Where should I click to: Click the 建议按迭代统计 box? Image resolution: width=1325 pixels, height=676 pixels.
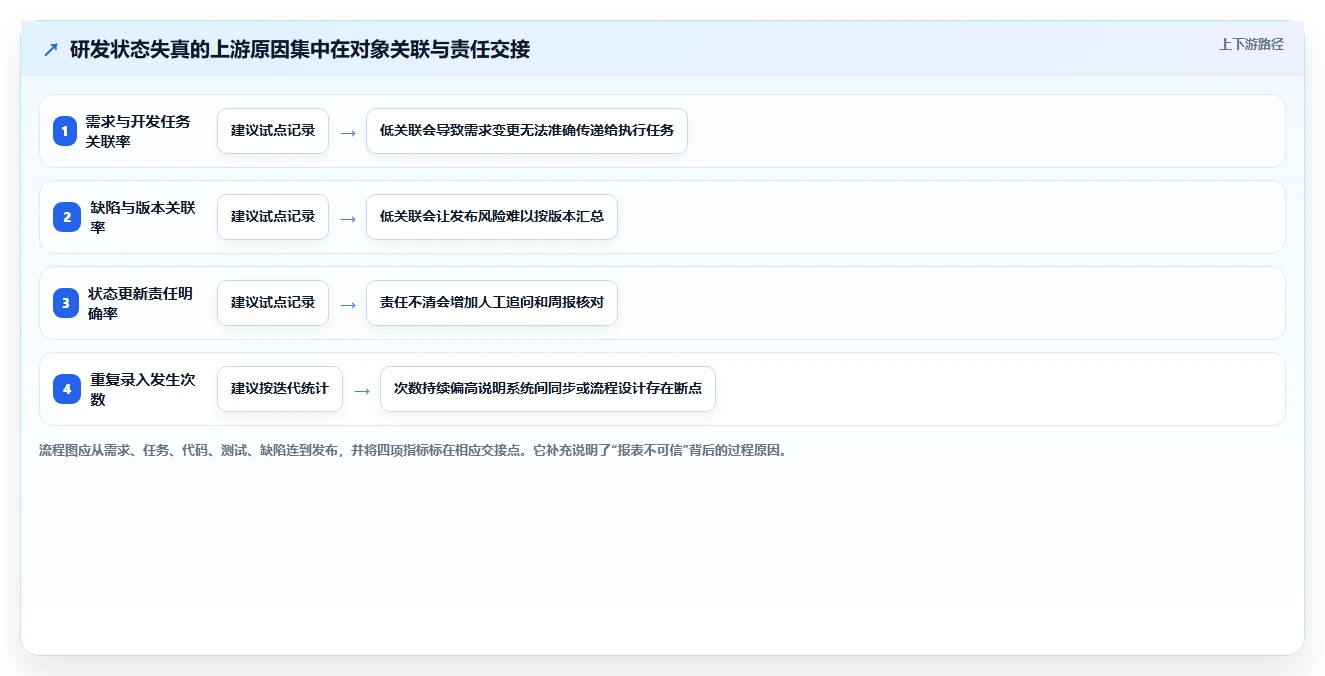point(280,389)
